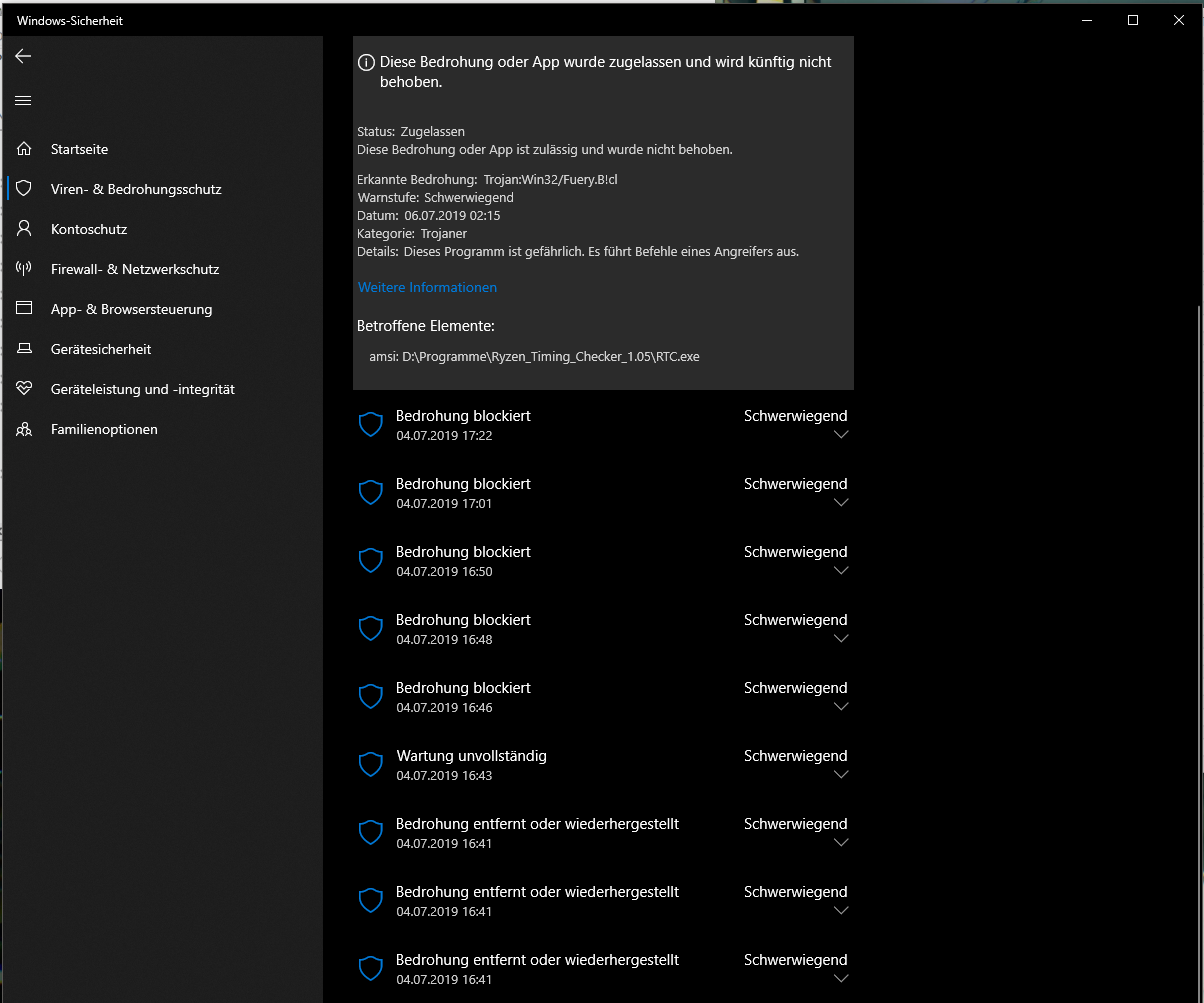Click the affected file path RTC.exe
This screenshot has height=1003, width=1204.
click(x=535, y=356)
